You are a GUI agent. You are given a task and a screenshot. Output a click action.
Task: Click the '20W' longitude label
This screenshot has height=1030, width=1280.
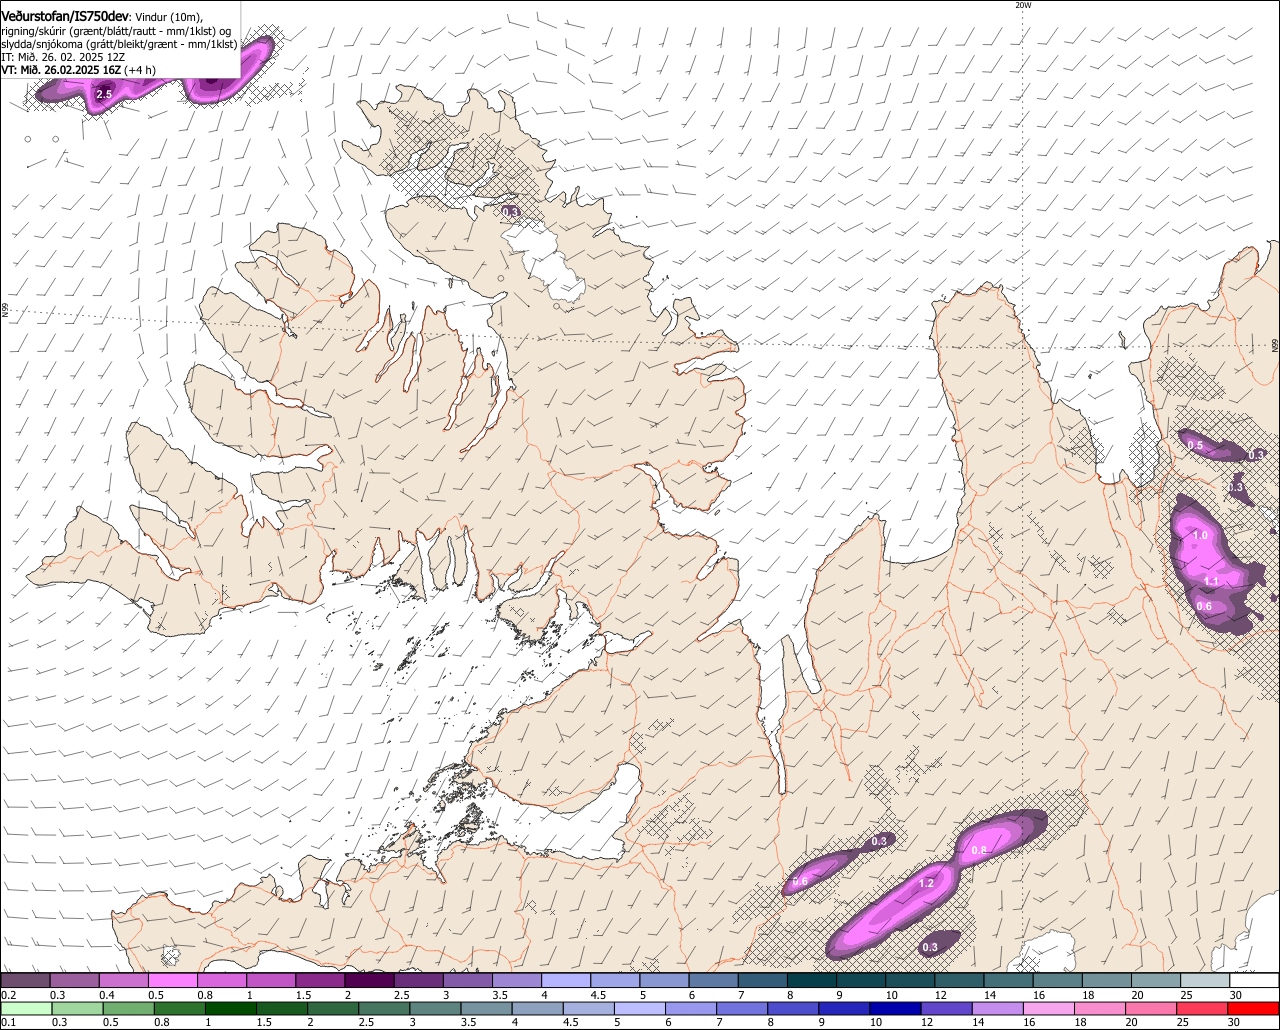point(1022,5)
